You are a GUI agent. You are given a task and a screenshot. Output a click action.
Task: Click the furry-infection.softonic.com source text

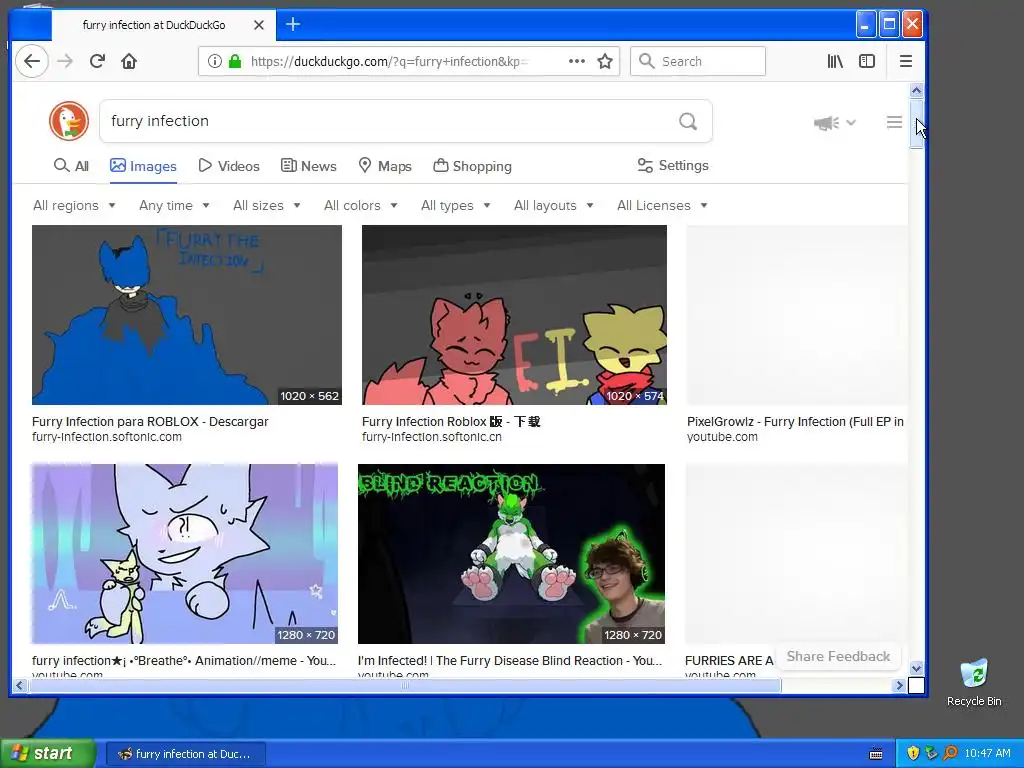(107, 437)
